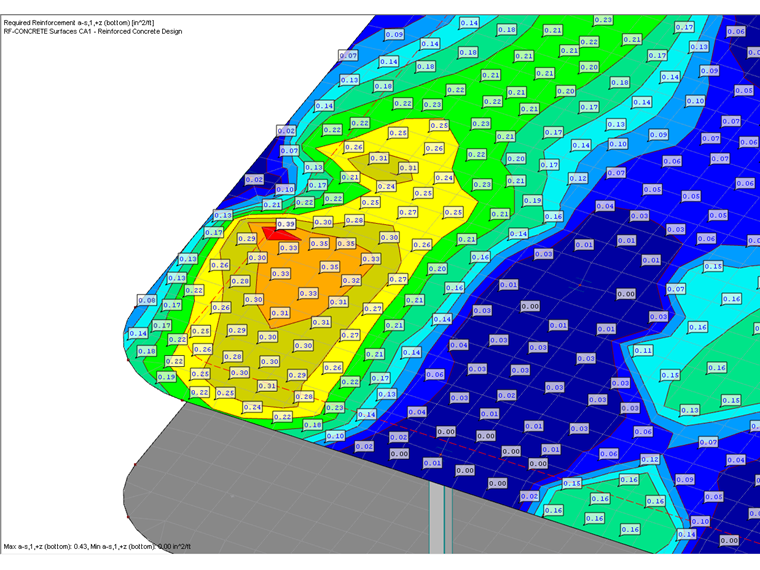The height and width of the screenshot is (570, 760).
Task: Select the 0.11 value label
Action: pyautogui.click(x=643, y=350)
